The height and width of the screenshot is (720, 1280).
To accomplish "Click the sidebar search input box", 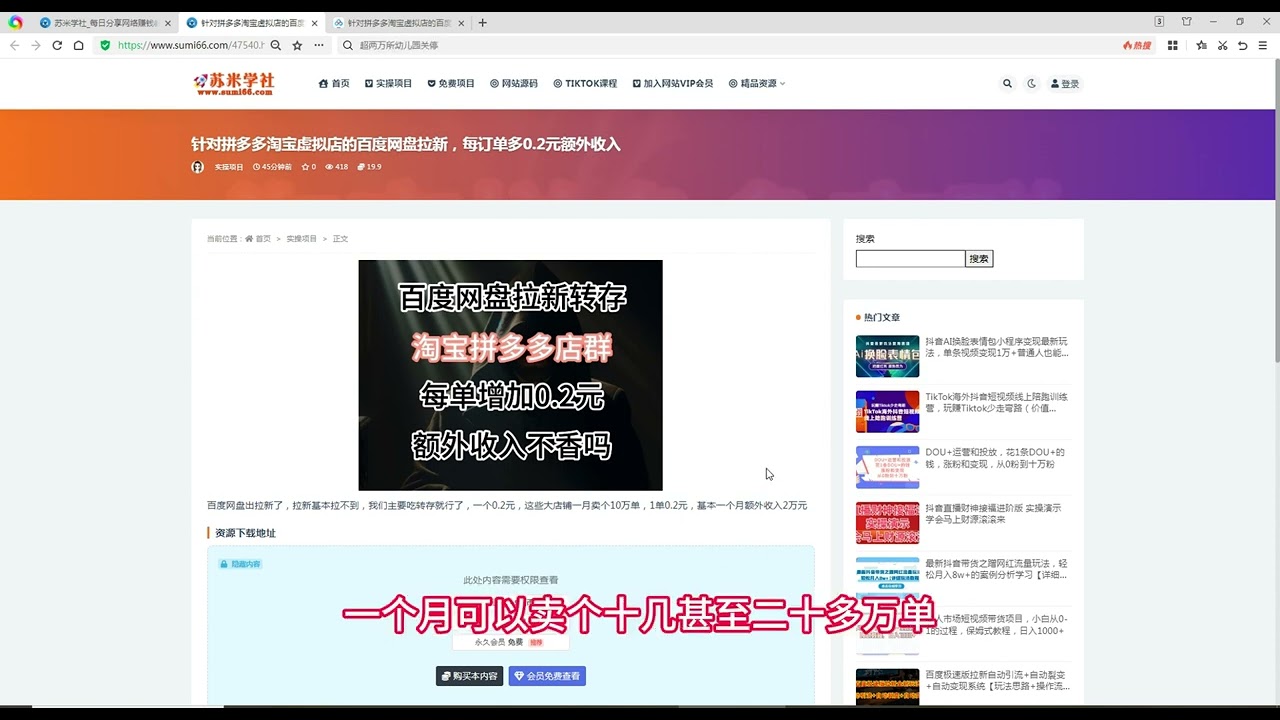I will coord(910,259).
